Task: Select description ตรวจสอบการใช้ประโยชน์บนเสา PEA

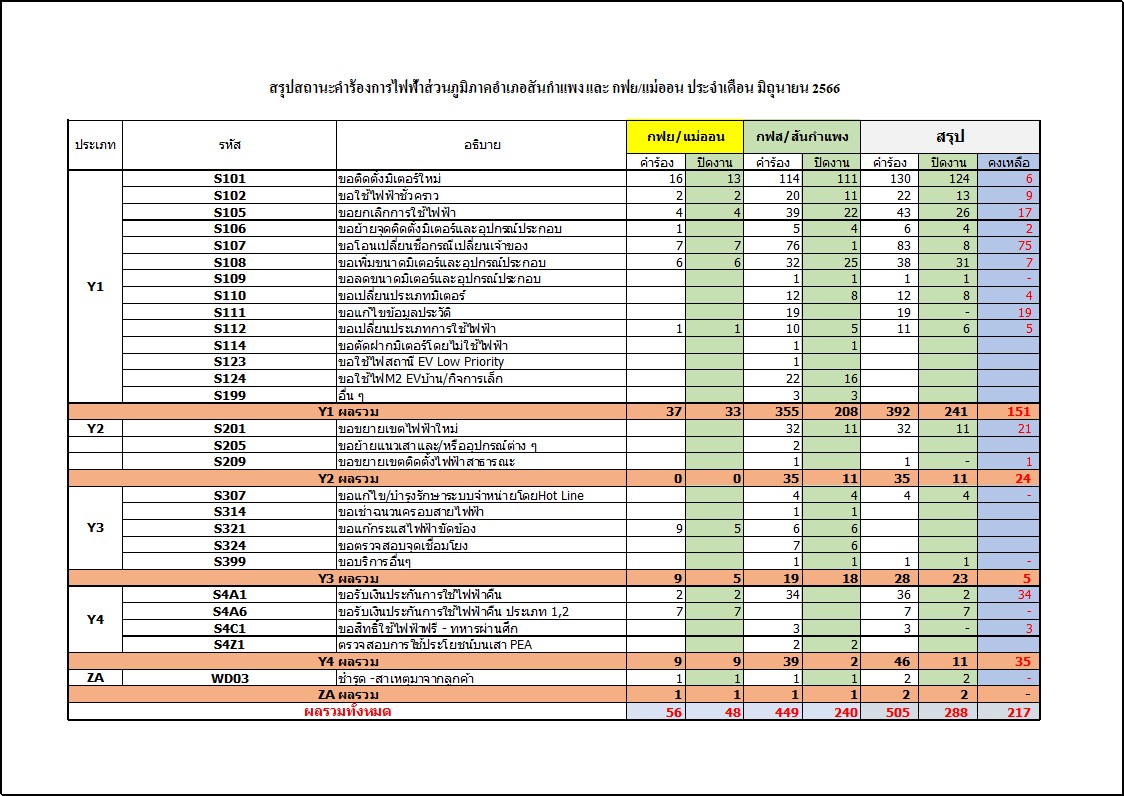Action: click(x=435, y=645)
